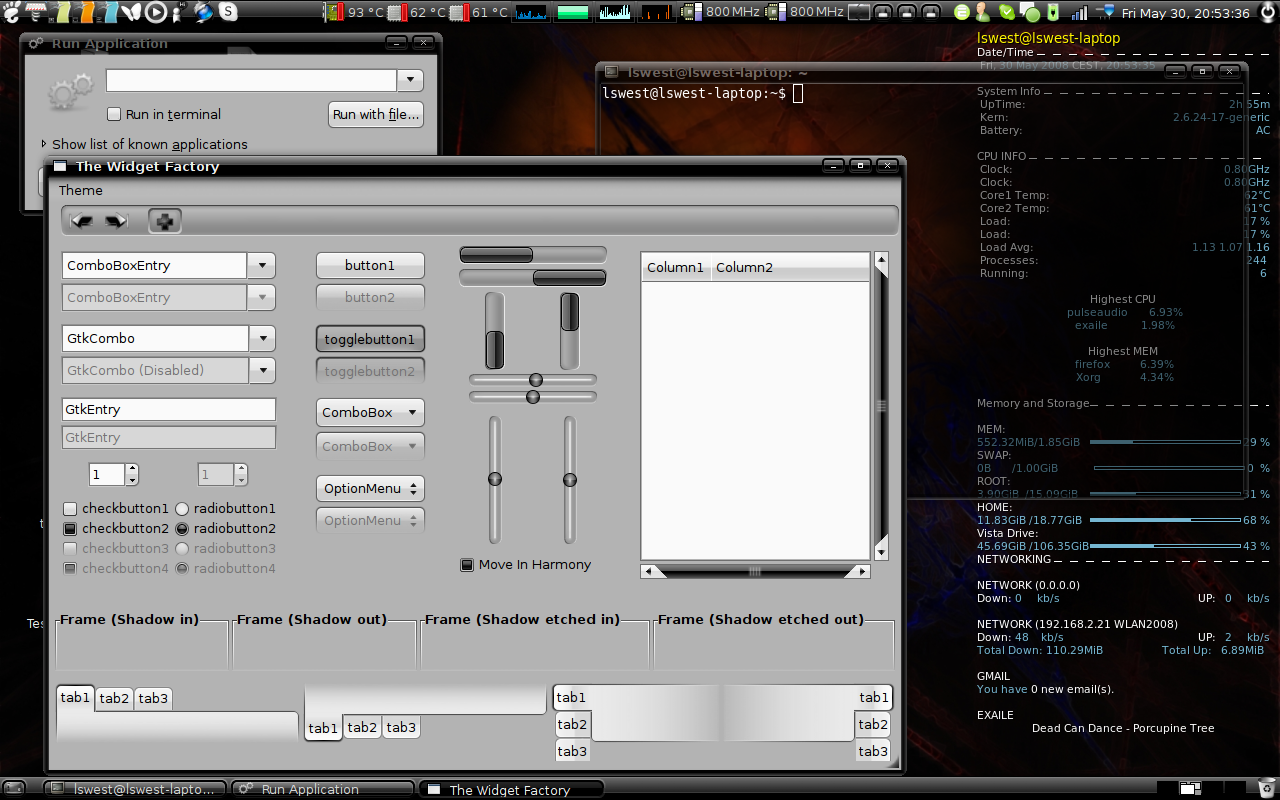Open the blue globe web browser launcher

tap(204, 12)
